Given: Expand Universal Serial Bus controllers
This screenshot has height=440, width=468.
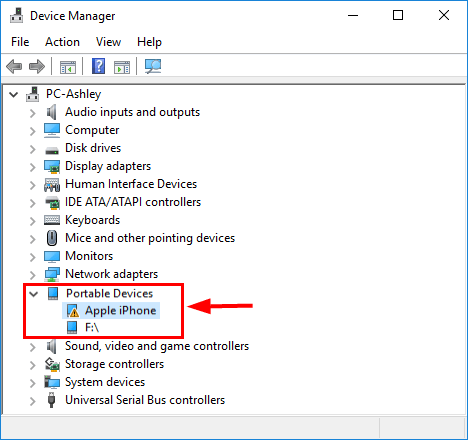Looking at the screenshot, I should point(32,401).
